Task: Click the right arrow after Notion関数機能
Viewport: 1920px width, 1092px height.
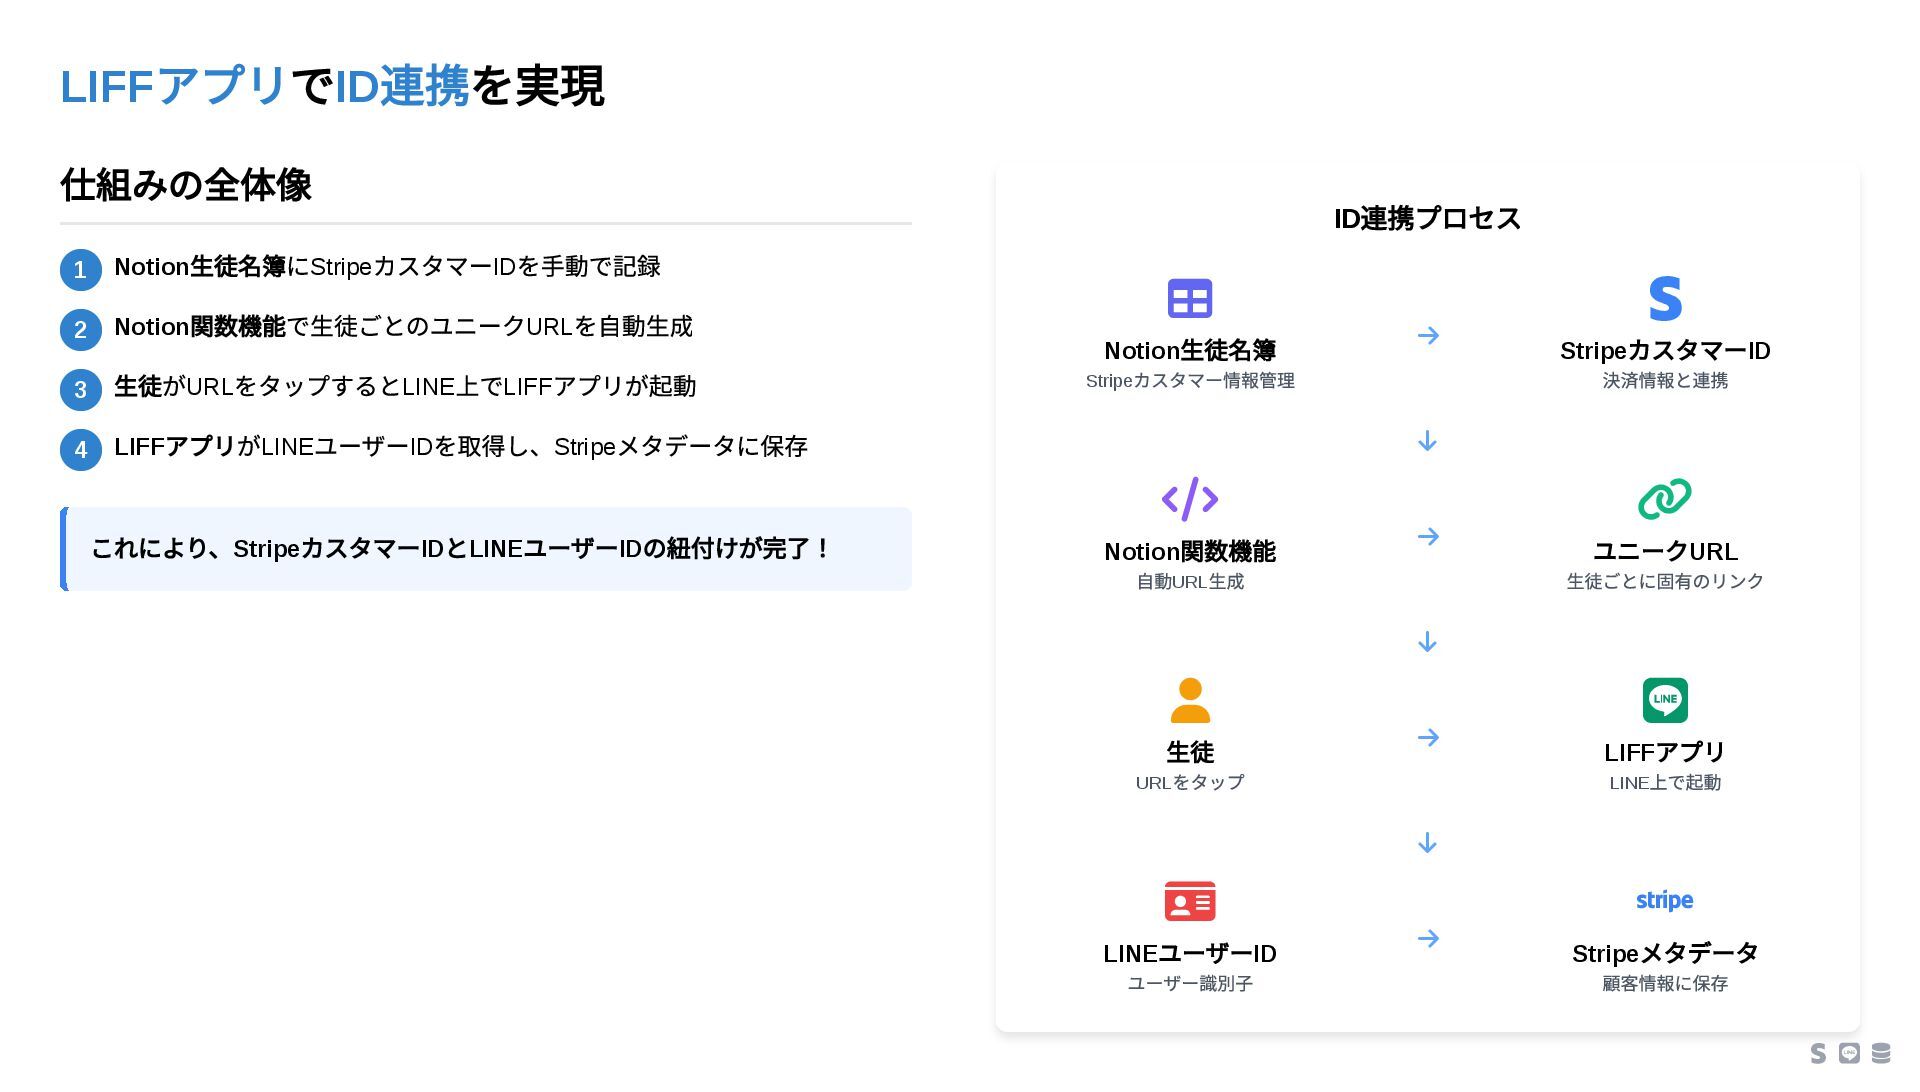Action: (1428, 536)
